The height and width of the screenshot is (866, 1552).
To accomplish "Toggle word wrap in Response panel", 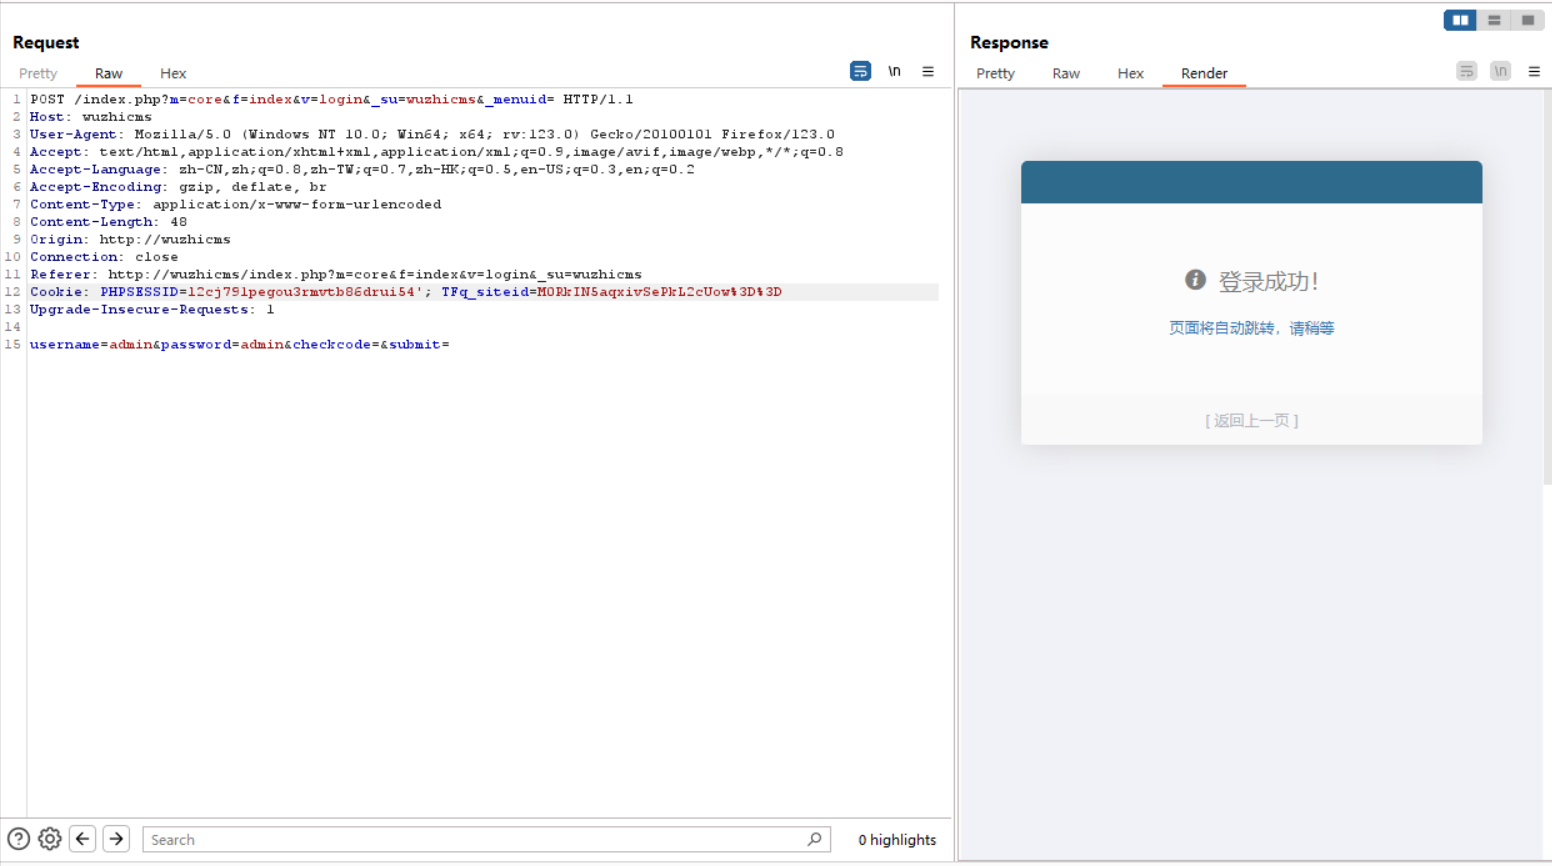I will 1466,71.
